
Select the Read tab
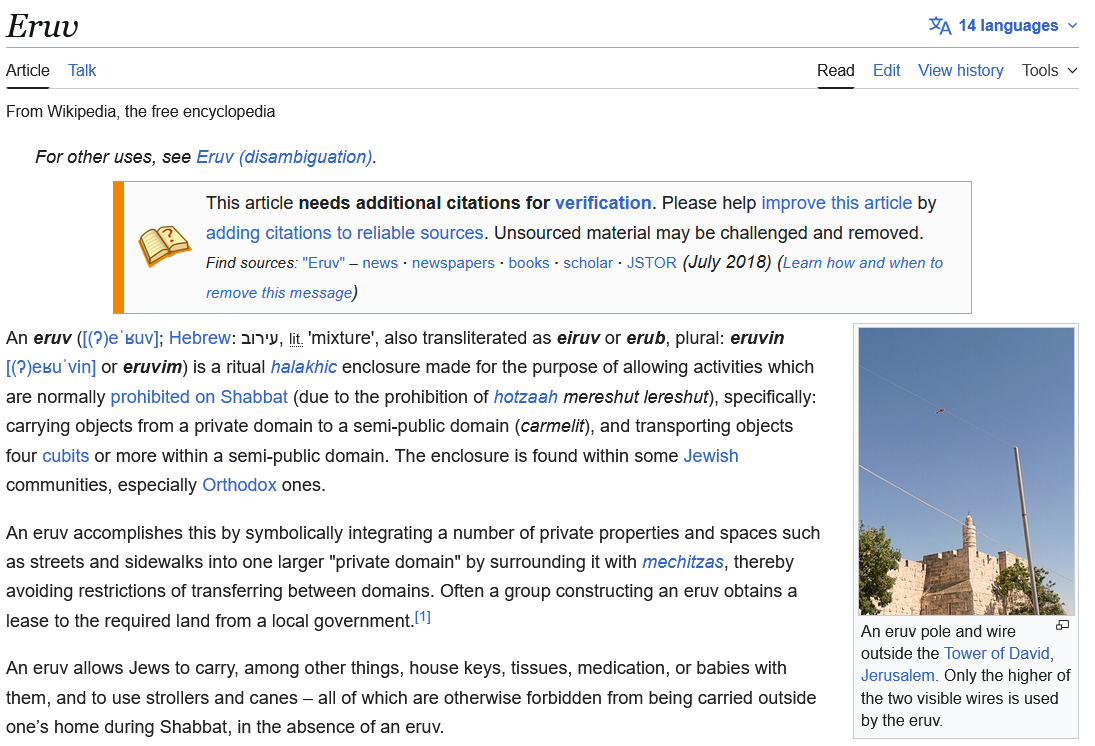point(835,71)
